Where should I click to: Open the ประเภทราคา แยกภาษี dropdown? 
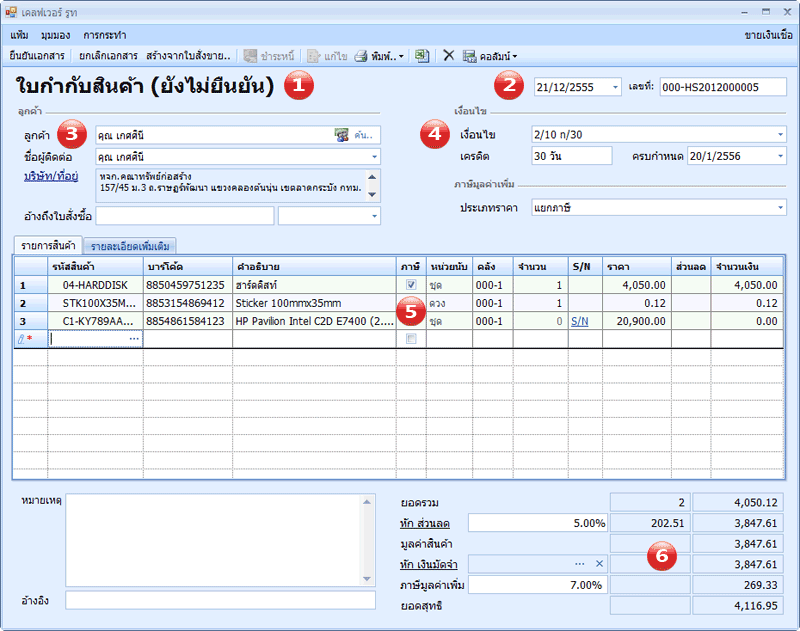coord(779,209)
